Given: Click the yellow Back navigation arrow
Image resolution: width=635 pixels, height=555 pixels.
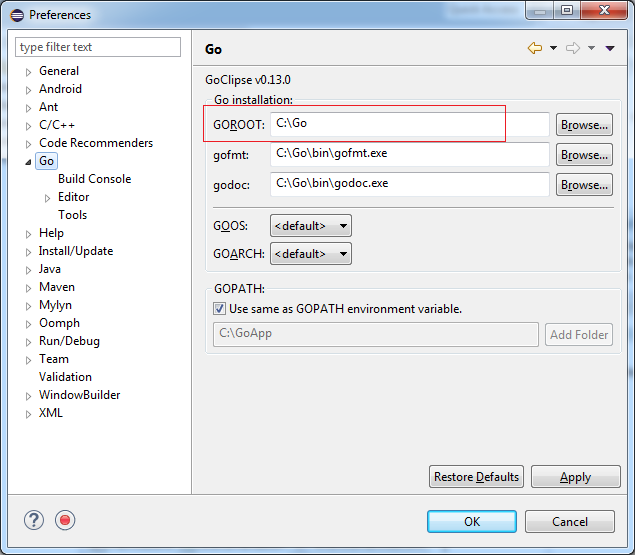Looking at the screenshot, I should pos(535,48).
